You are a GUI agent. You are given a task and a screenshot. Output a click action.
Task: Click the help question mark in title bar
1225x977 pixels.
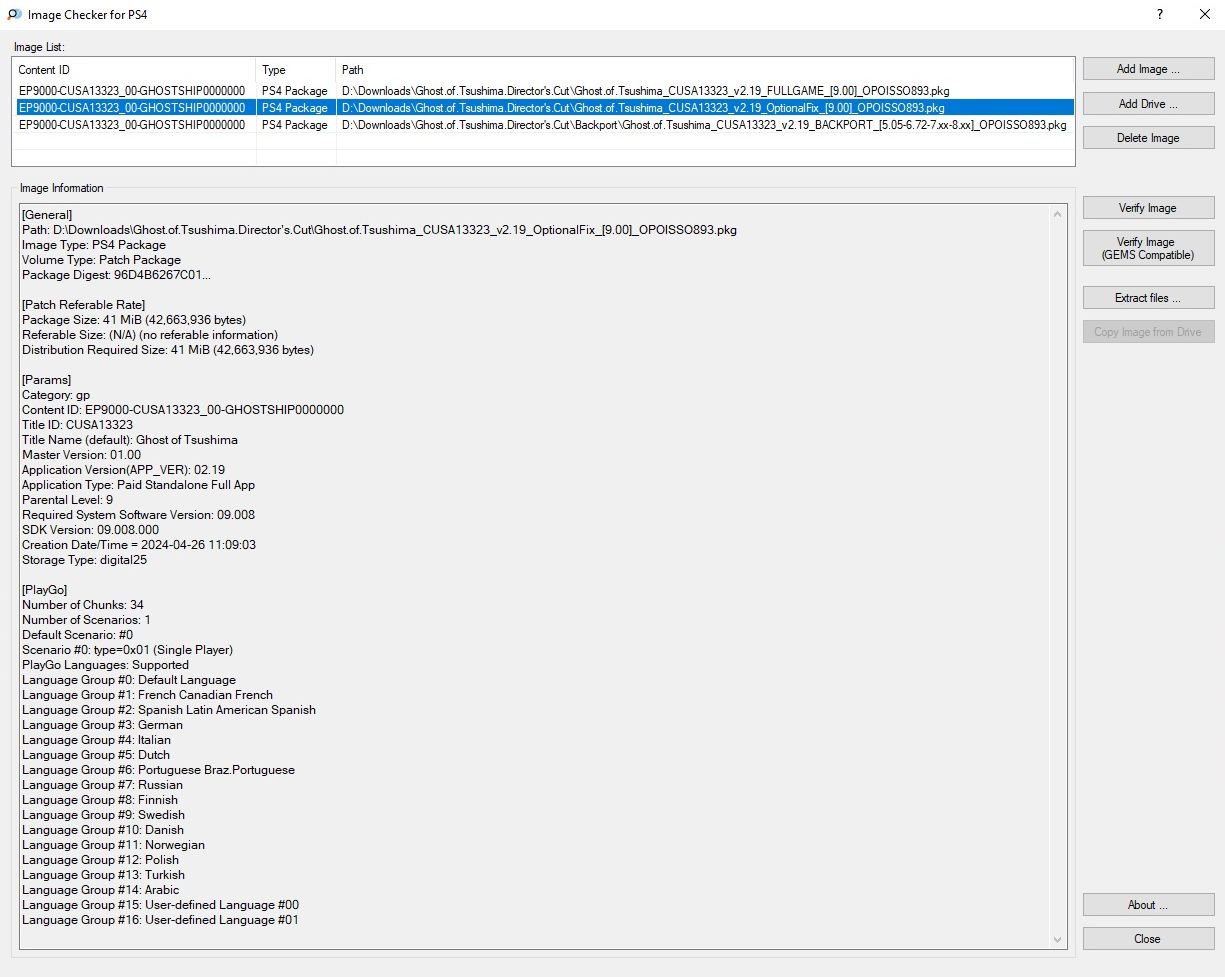click(1160, 14)
